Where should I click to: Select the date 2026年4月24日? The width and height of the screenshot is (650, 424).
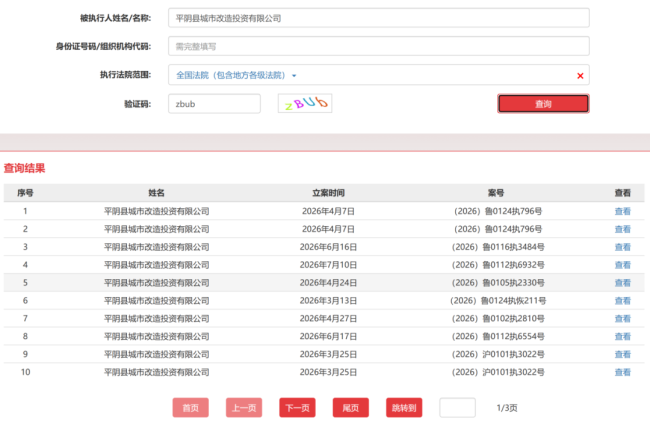(328, 283)
